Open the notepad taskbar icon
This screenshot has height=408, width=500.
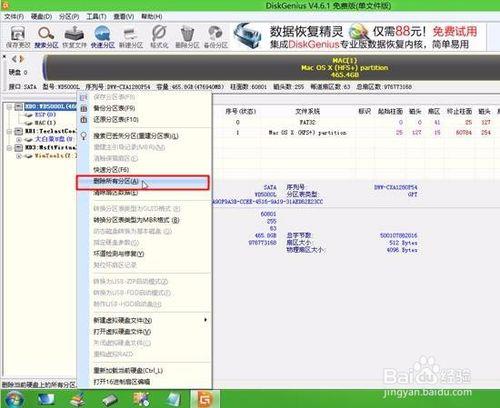[x=173, y=399]
